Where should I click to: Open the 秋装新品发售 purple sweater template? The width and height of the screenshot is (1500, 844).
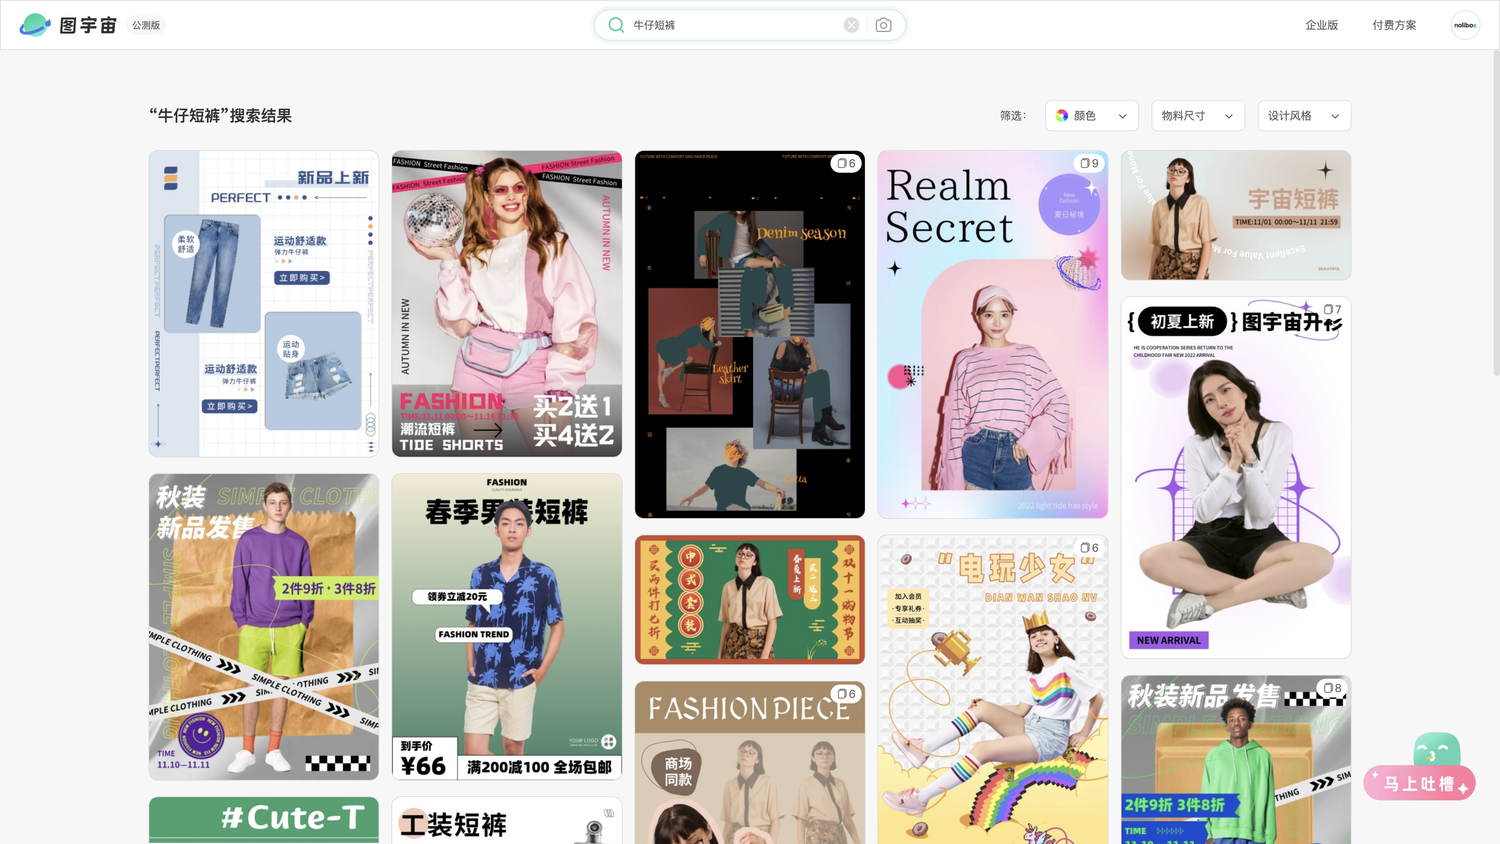(264, 627)
